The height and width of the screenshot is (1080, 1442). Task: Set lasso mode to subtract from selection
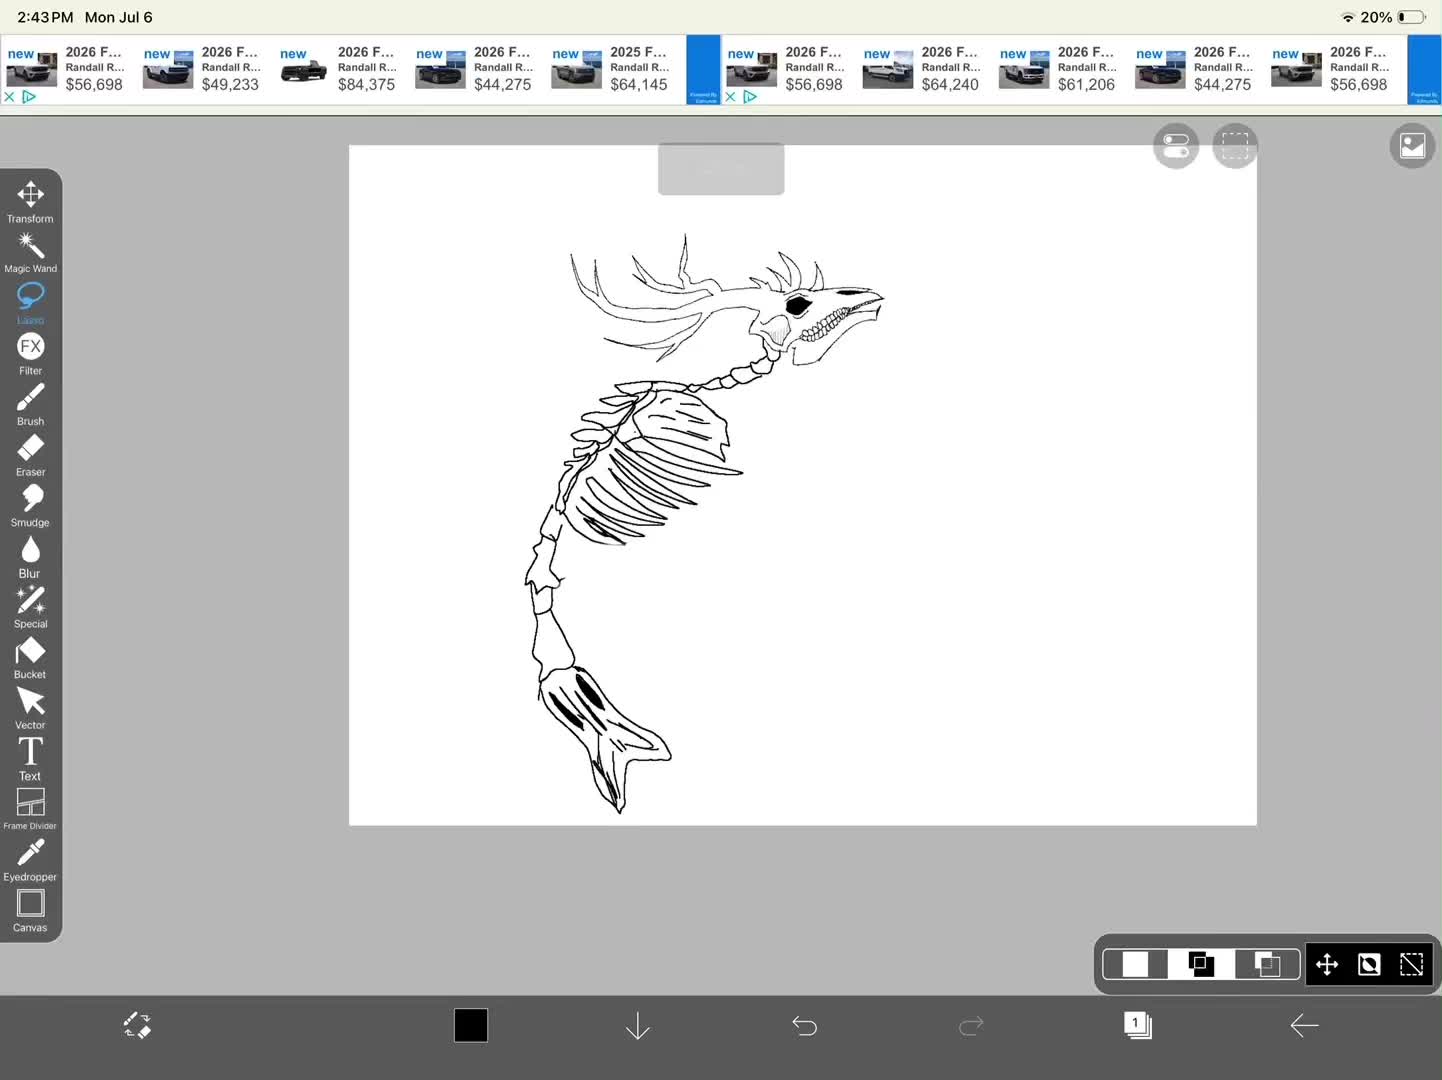tap(1267, 964)
